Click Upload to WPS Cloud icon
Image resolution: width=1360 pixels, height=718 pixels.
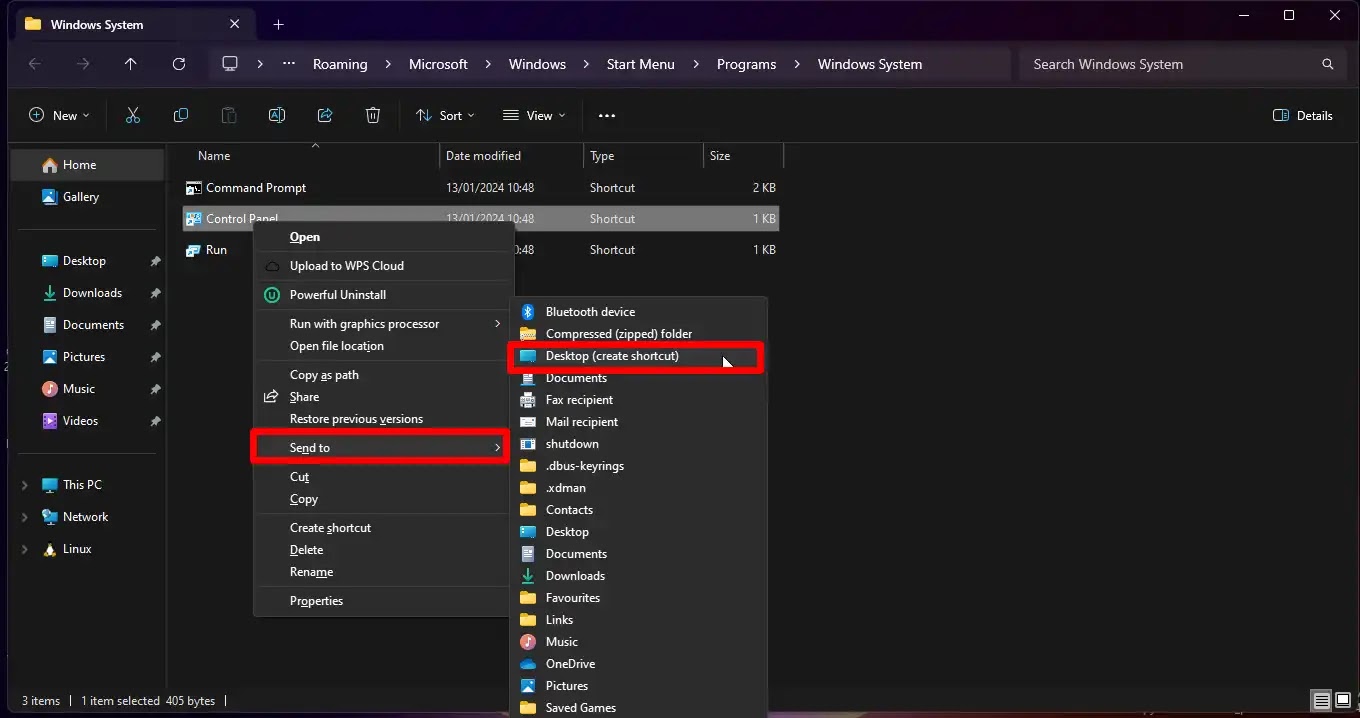tap(271, 266)
